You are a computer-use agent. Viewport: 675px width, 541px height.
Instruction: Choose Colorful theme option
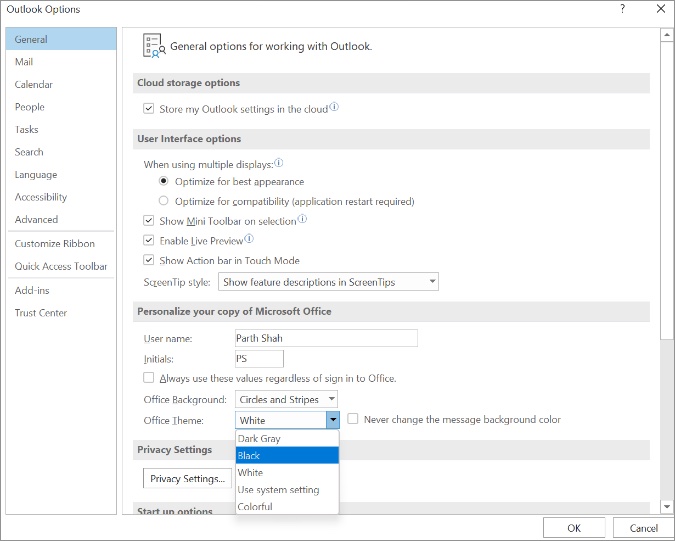pos(287,506)
